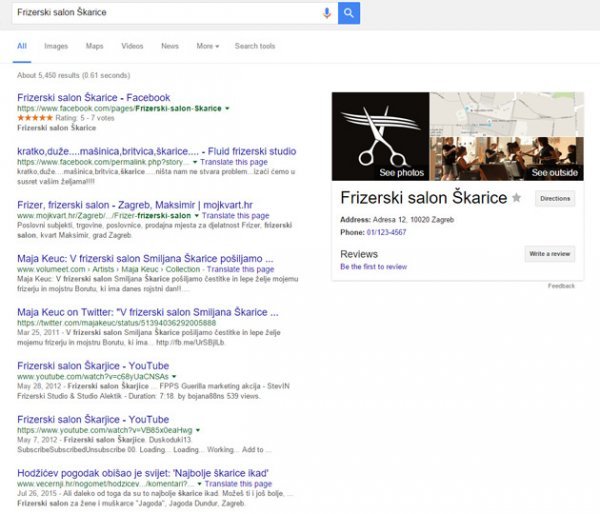
Task: Switch to the Images tab
Action: [x=56, y=46]
